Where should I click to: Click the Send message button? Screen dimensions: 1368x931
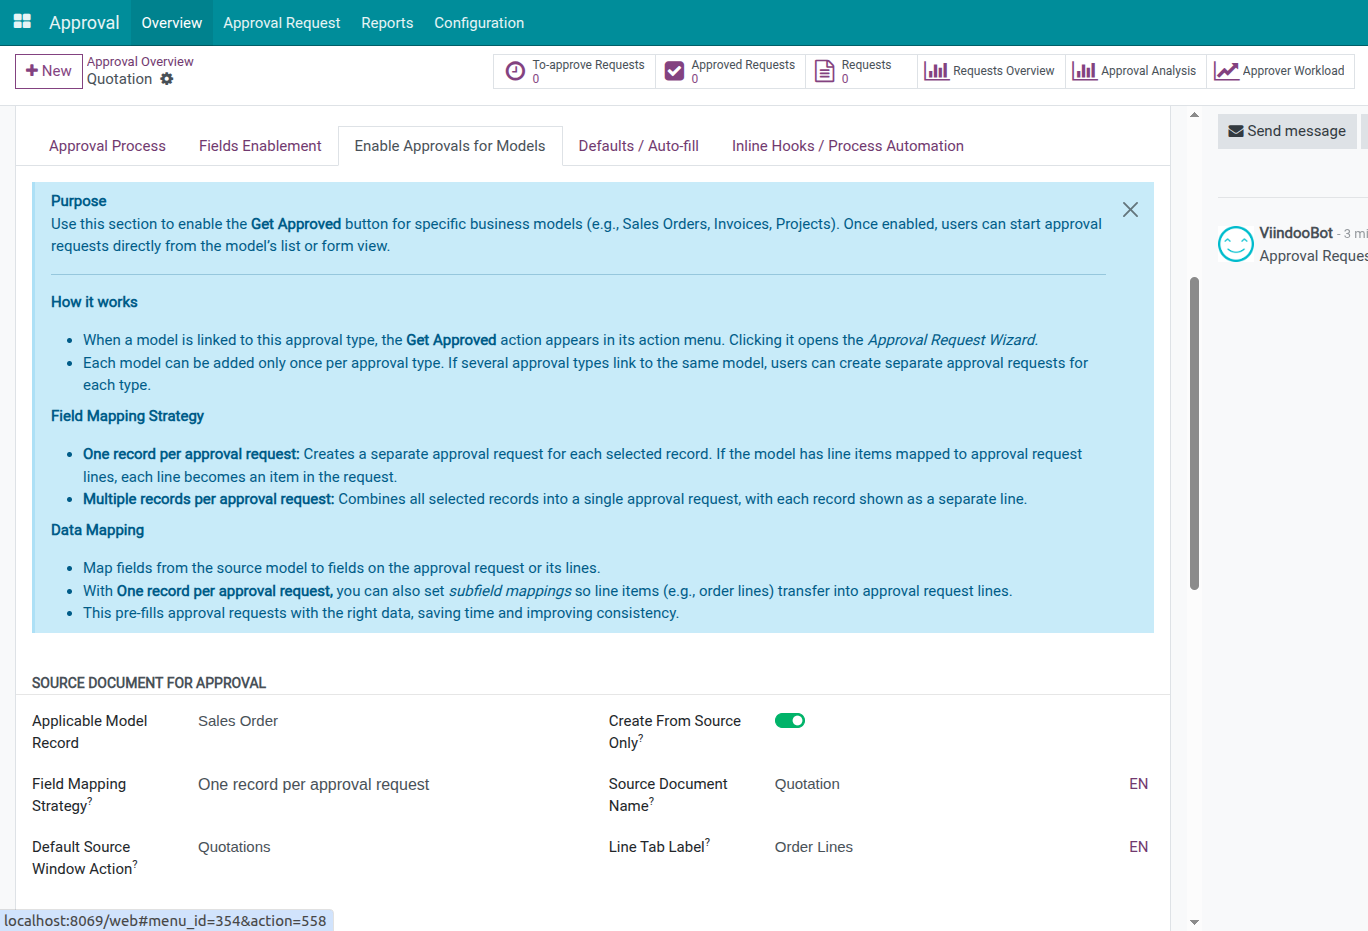(x=1286, y=131)
